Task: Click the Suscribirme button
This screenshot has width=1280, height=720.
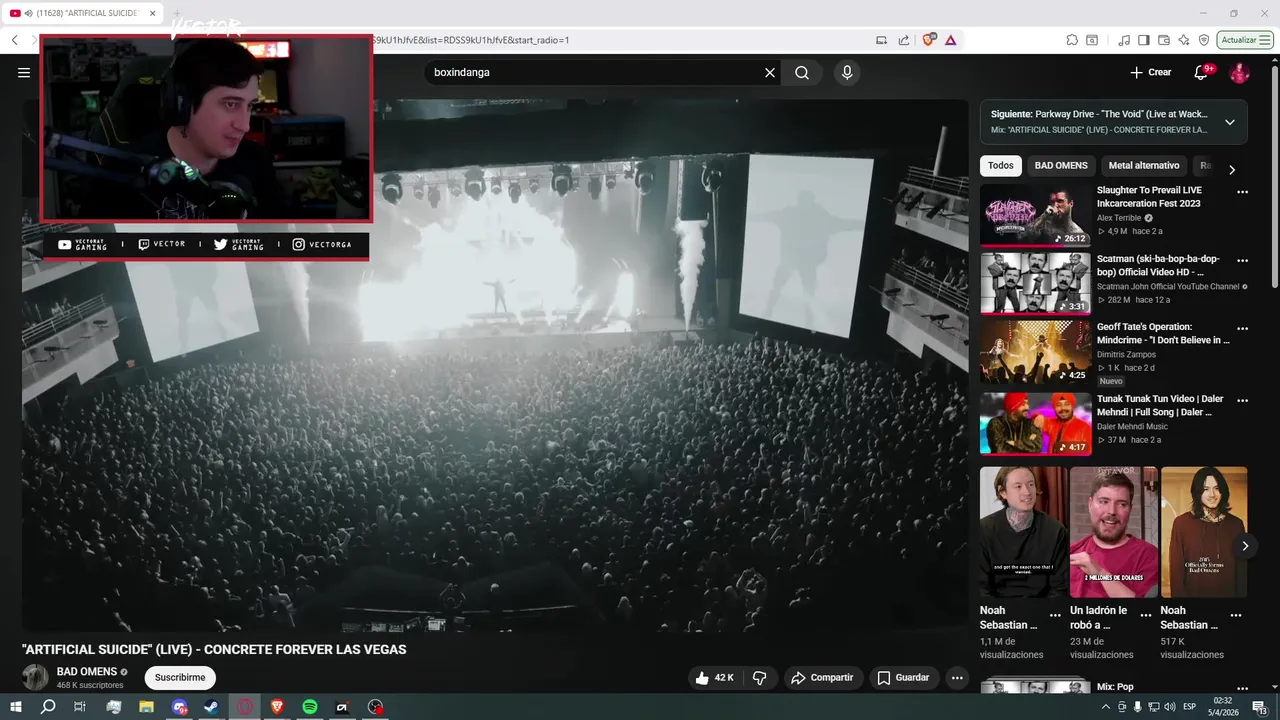Action: (x=180, y=678)
